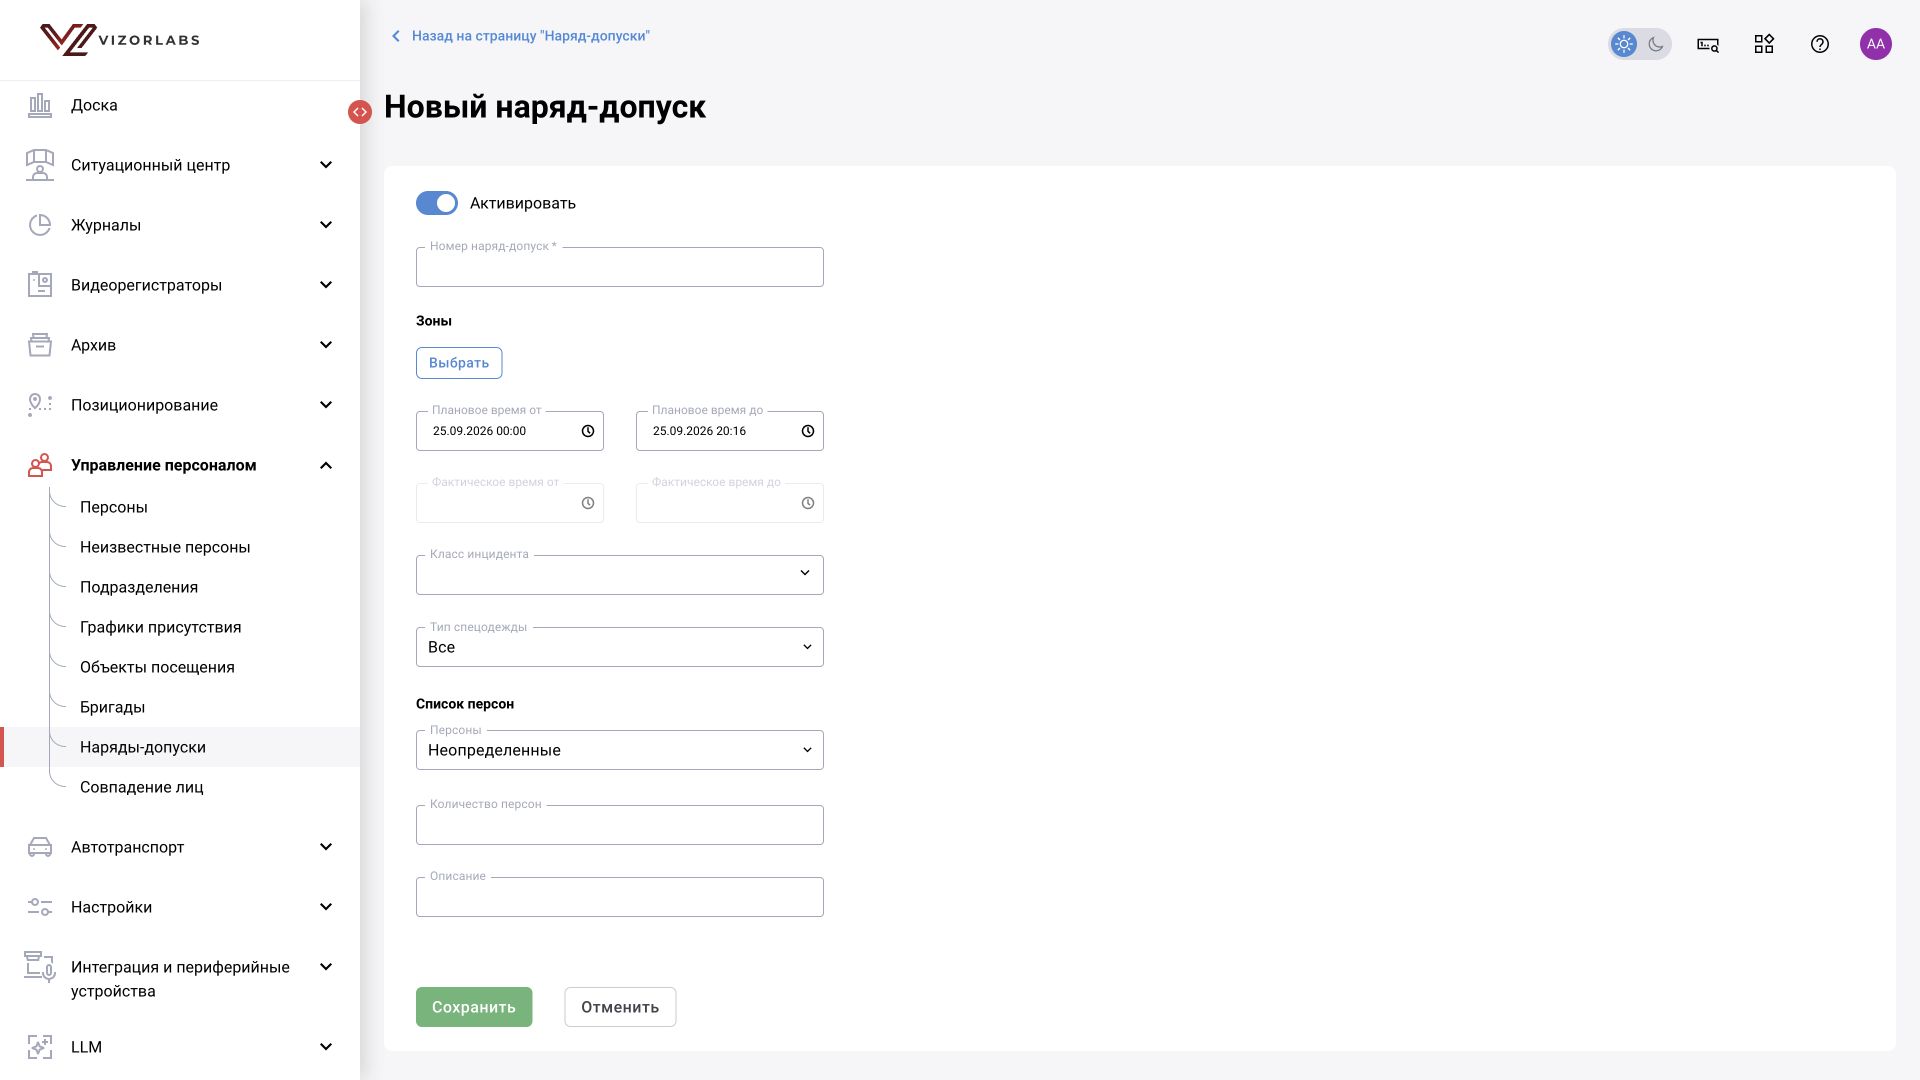Open the Тип спецодежды dropdown
Viewport: 1920px width, 1080px height.
[x=620, y=647]
